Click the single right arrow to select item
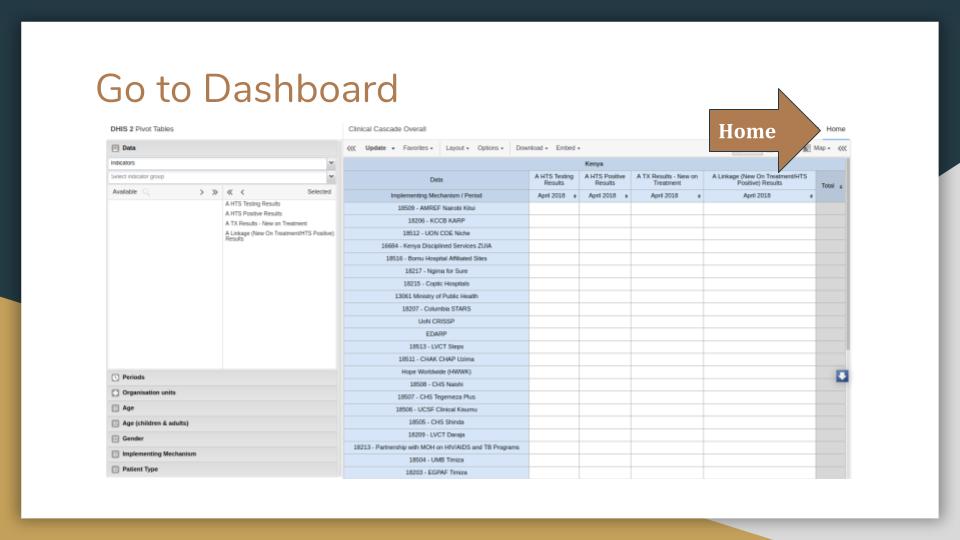Screen dimensions: 960x540 click(201, 192)
